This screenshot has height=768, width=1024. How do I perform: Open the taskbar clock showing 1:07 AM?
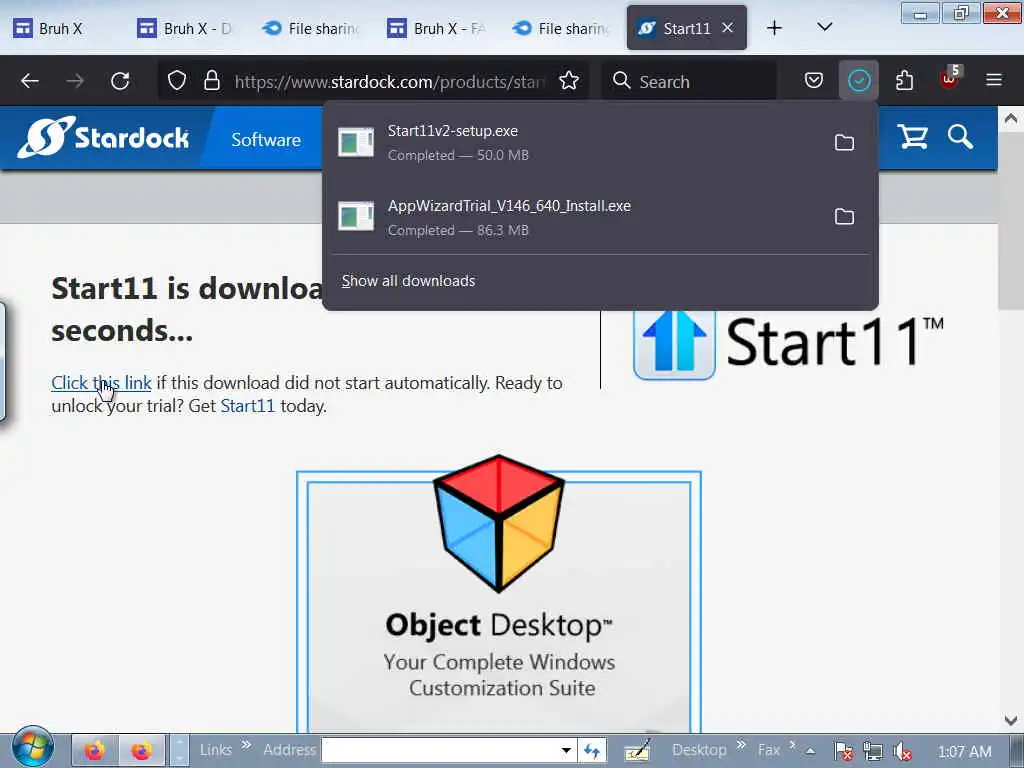(x=965, y=752)
